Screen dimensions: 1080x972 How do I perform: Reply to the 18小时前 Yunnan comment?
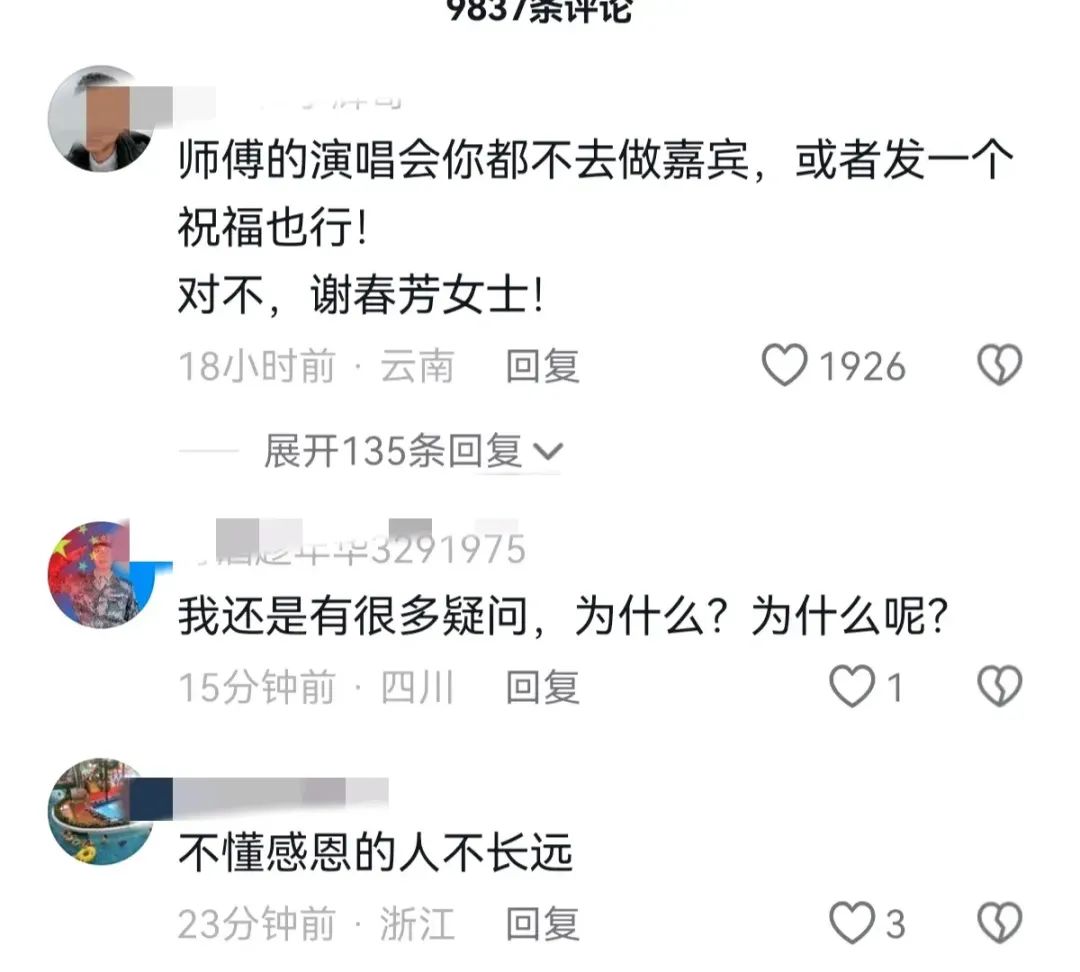coord(543,366)
